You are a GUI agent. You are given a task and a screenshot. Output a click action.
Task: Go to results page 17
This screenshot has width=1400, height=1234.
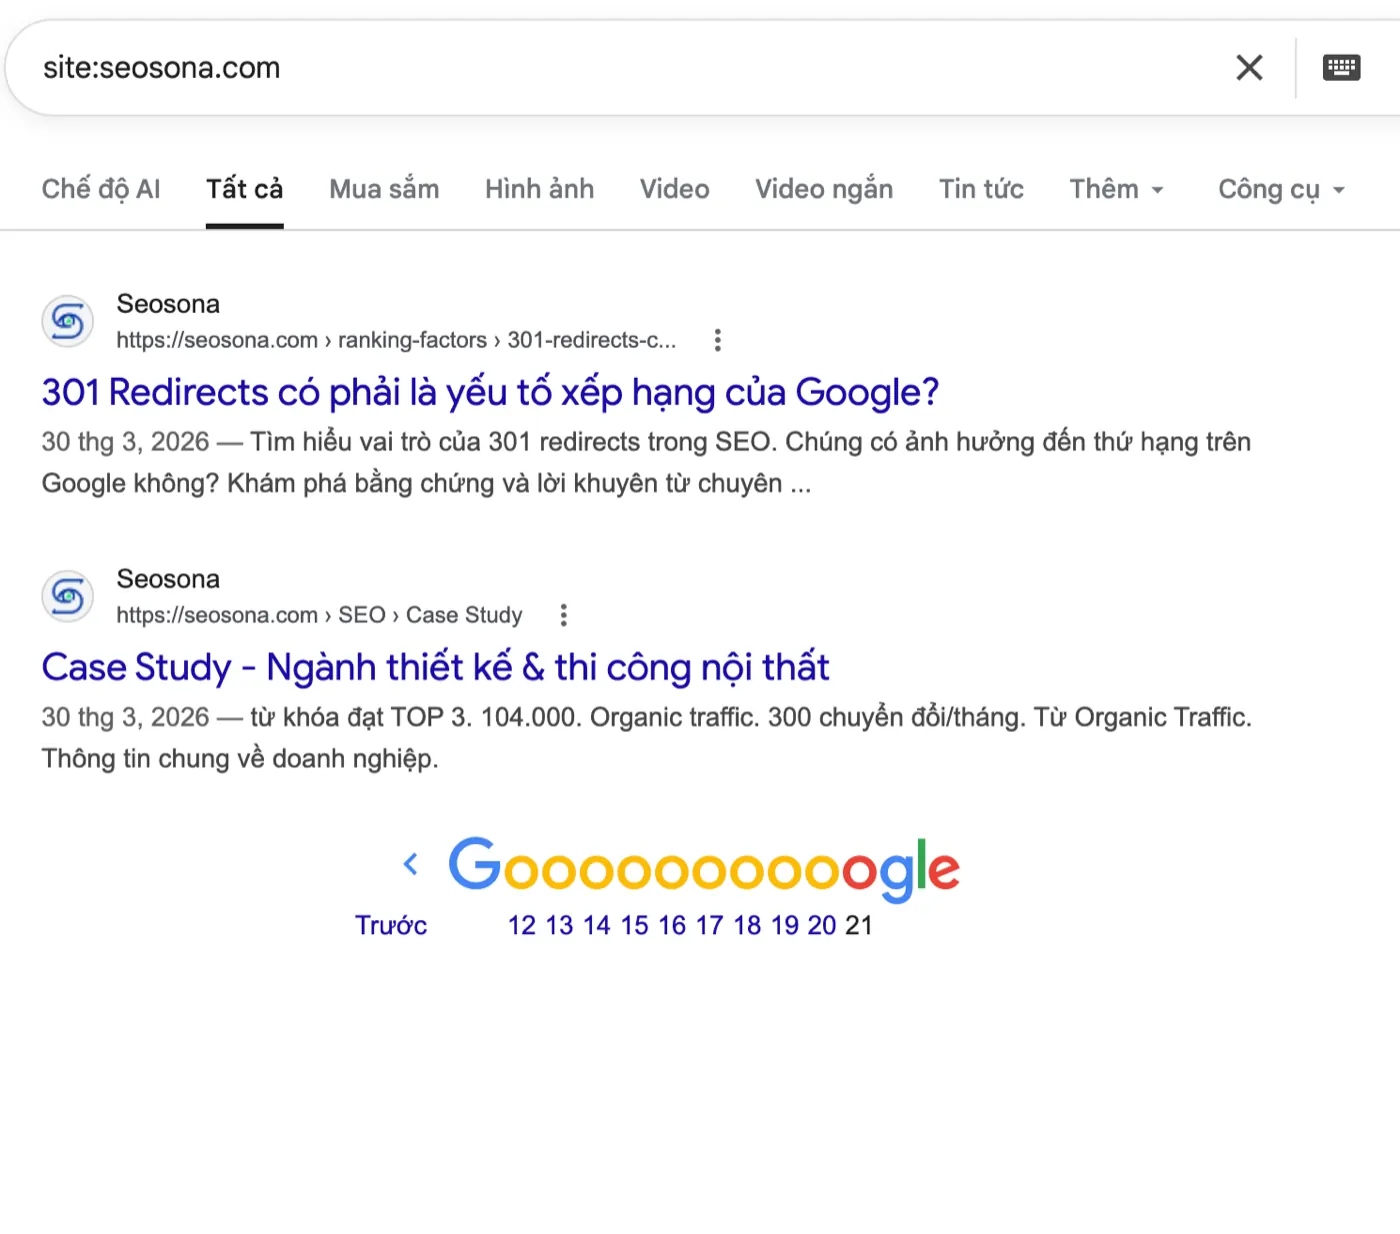[x=709, y=926]
